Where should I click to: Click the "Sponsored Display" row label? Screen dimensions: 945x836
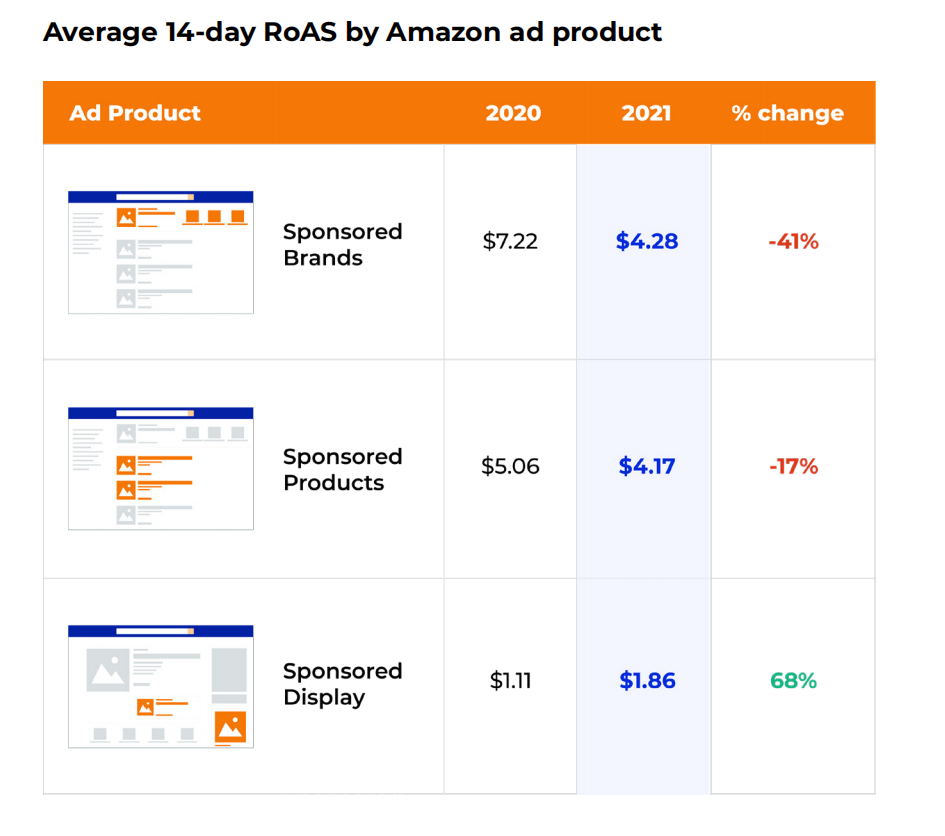(342, 684)
